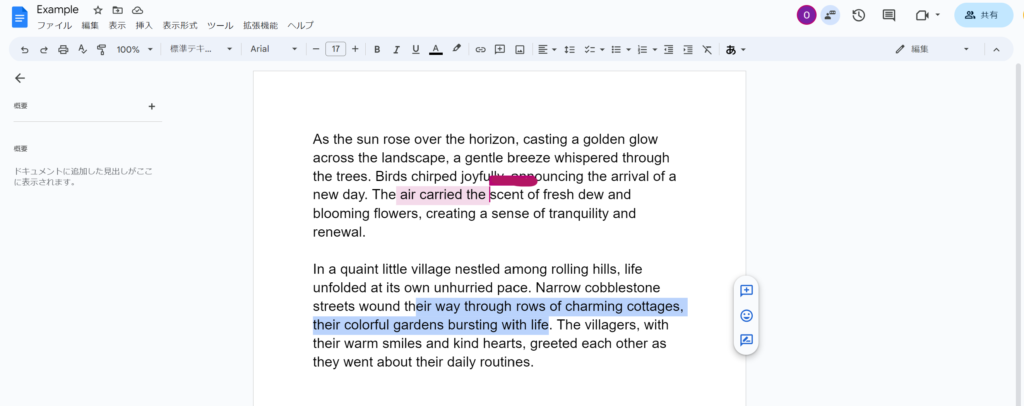Toggle italic formatting
1024x406 pixels.
pos(396,49)
